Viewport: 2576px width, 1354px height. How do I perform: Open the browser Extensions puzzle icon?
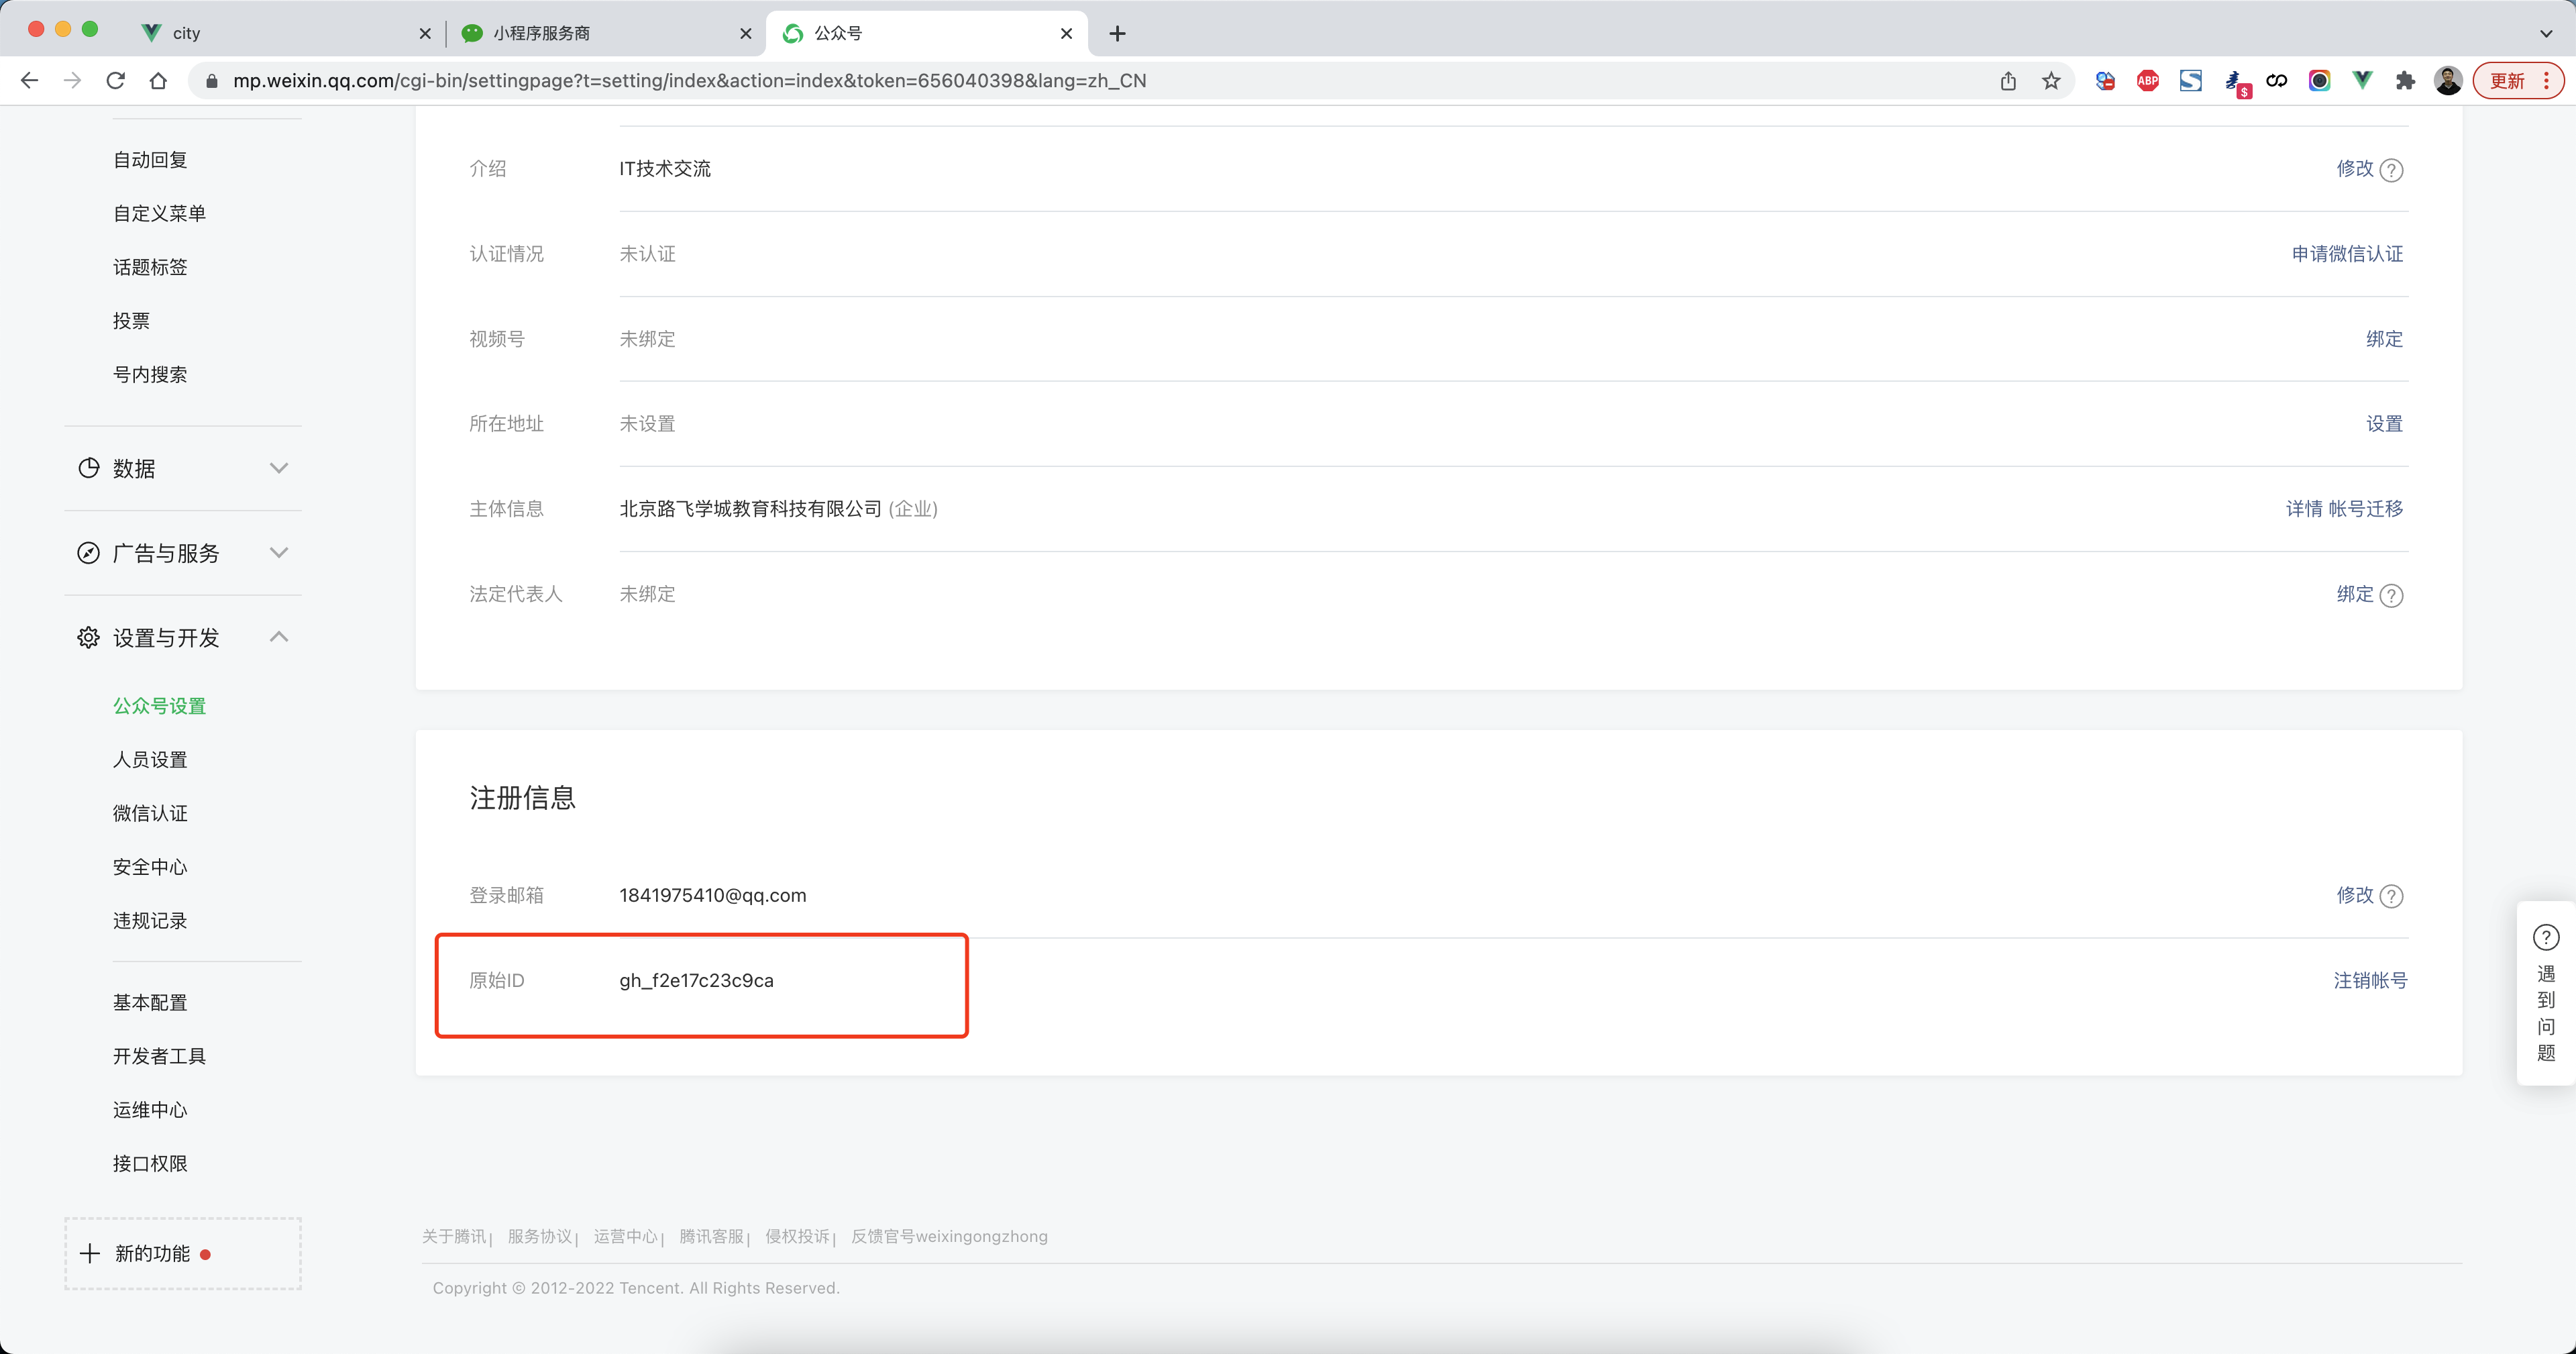[2405, 81]
